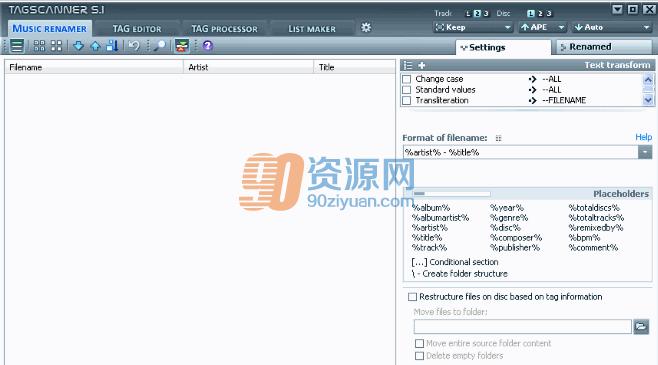Open the Auto dropdown
Image resolution: width=658 pixels, height=365 pixels.
click(612, 27)
